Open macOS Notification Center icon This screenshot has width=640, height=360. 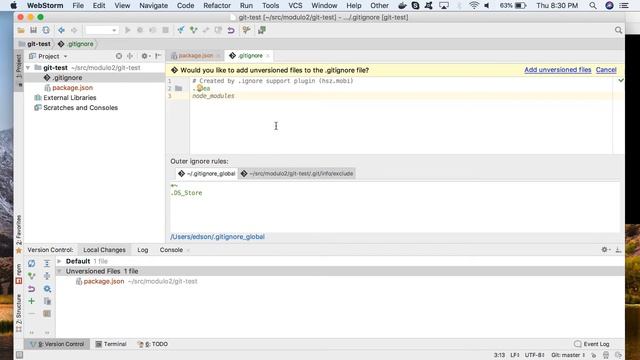[x=624, y=5]
